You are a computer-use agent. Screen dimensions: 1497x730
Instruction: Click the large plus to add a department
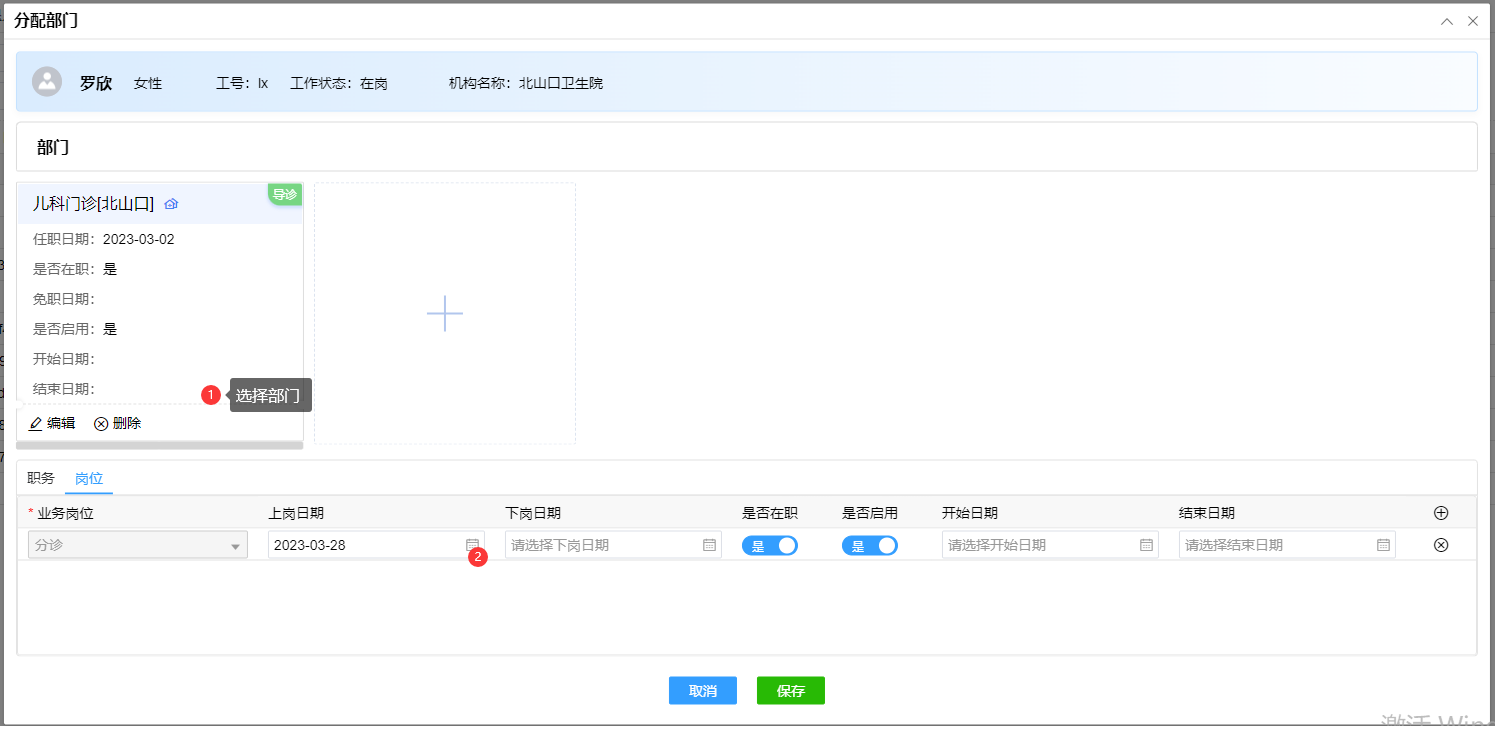(x=445, y=314)
